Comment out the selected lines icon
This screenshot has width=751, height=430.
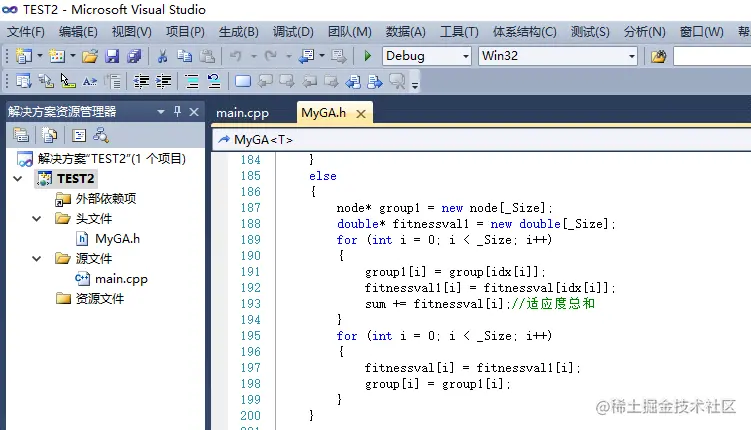point(192,81)
